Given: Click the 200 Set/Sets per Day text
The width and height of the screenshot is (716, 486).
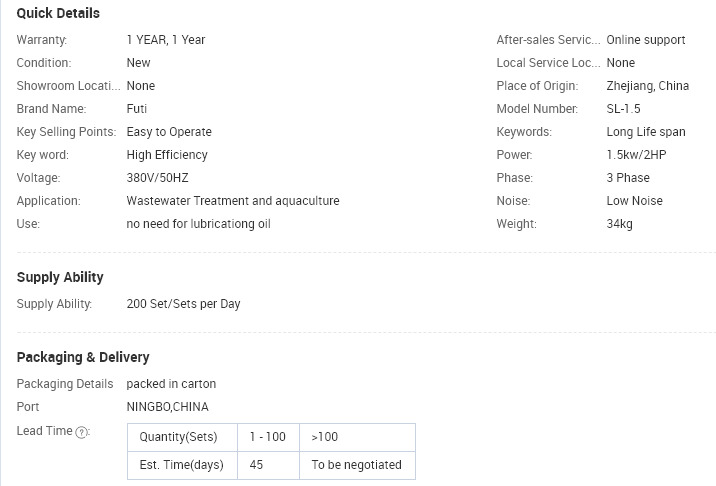Looking at the screenshot, I should click(183, 304).
